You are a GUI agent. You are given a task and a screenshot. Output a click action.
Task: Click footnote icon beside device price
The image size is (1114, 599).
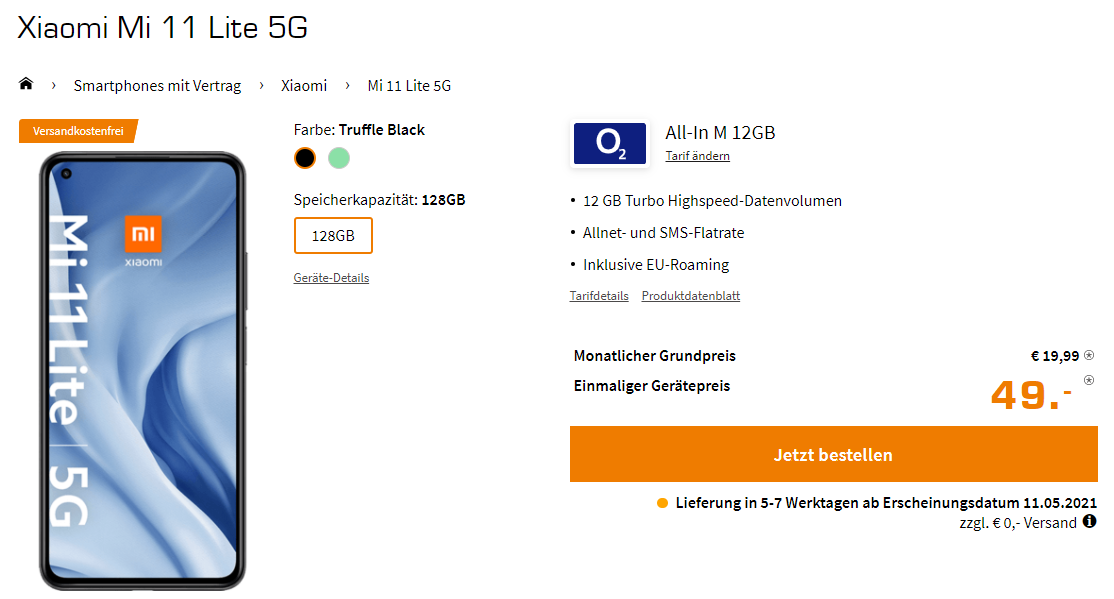(1089, 380)
